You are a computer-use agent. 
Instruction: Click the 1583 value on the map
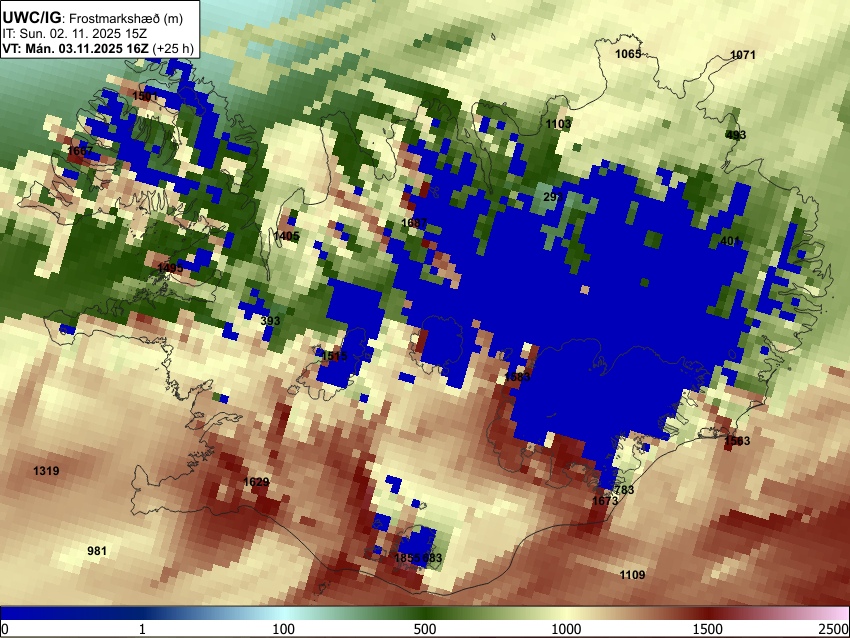(517, 377)
